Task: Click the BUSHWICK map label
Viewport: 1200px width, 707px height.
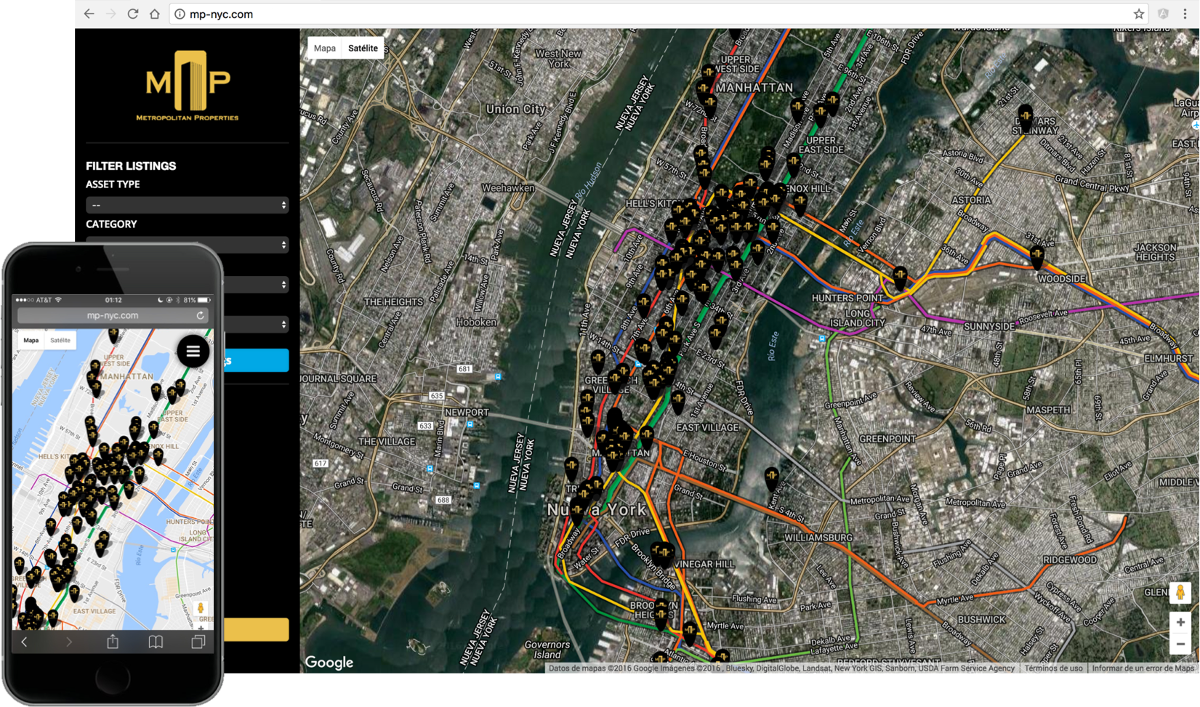Action: click(981, 619)
